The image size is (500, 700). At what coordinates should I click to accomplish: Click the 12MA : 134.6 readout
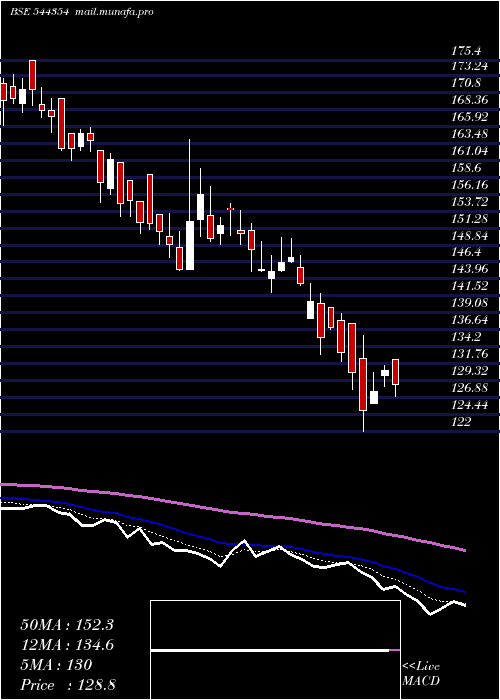click(x=67, y=645)
